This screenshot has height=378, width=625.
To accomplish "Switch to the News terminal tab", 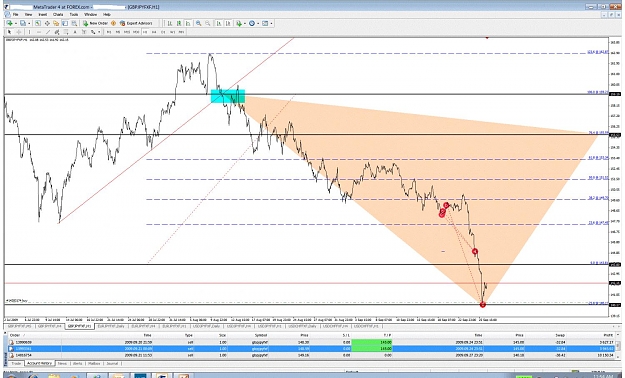I will (x=62, y=364).
